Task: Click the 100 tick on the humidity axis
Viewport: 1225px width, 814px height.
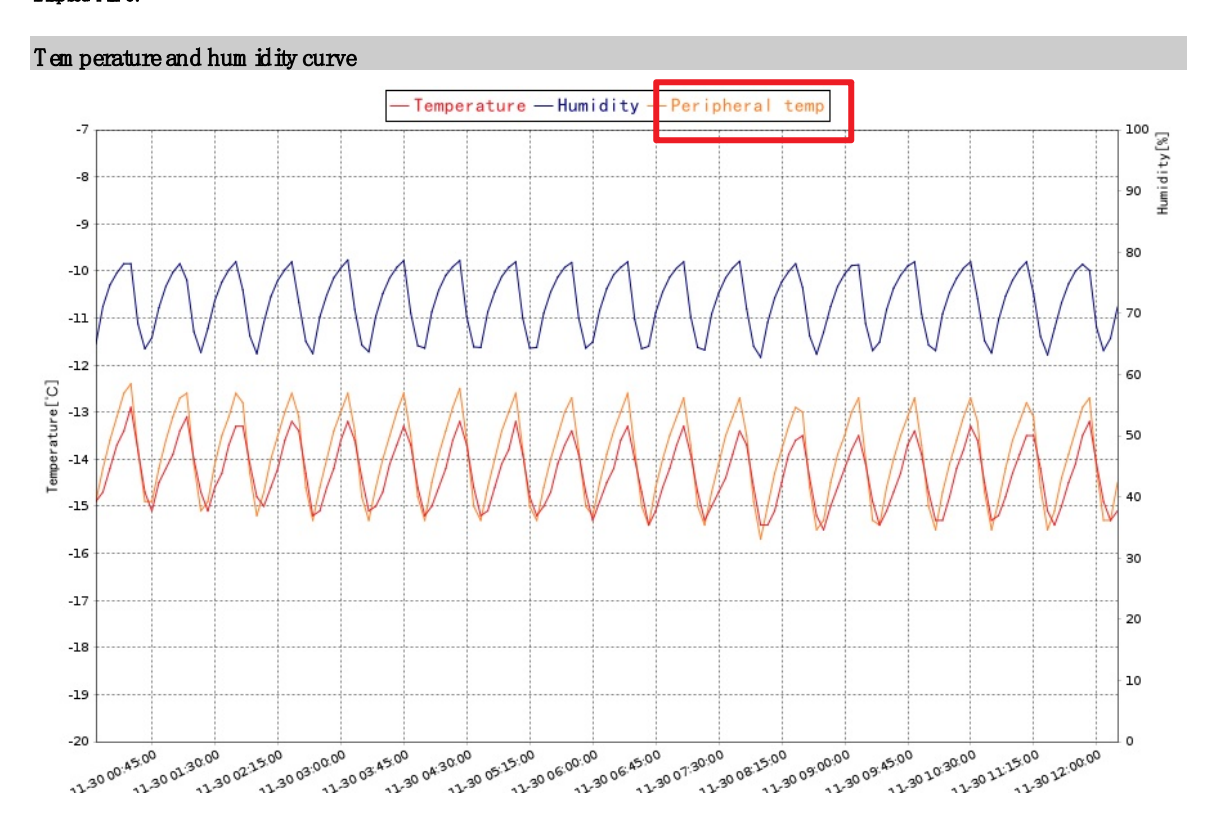Action: click(1137, 129)
